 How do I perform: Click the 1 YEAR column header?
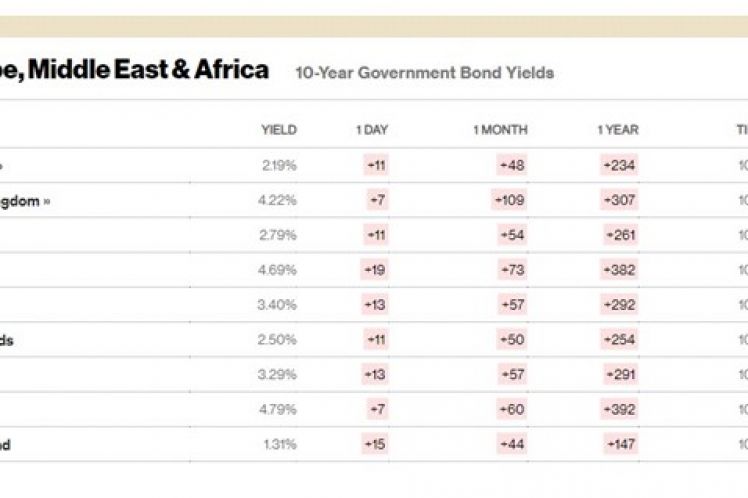tap(618, 130)
